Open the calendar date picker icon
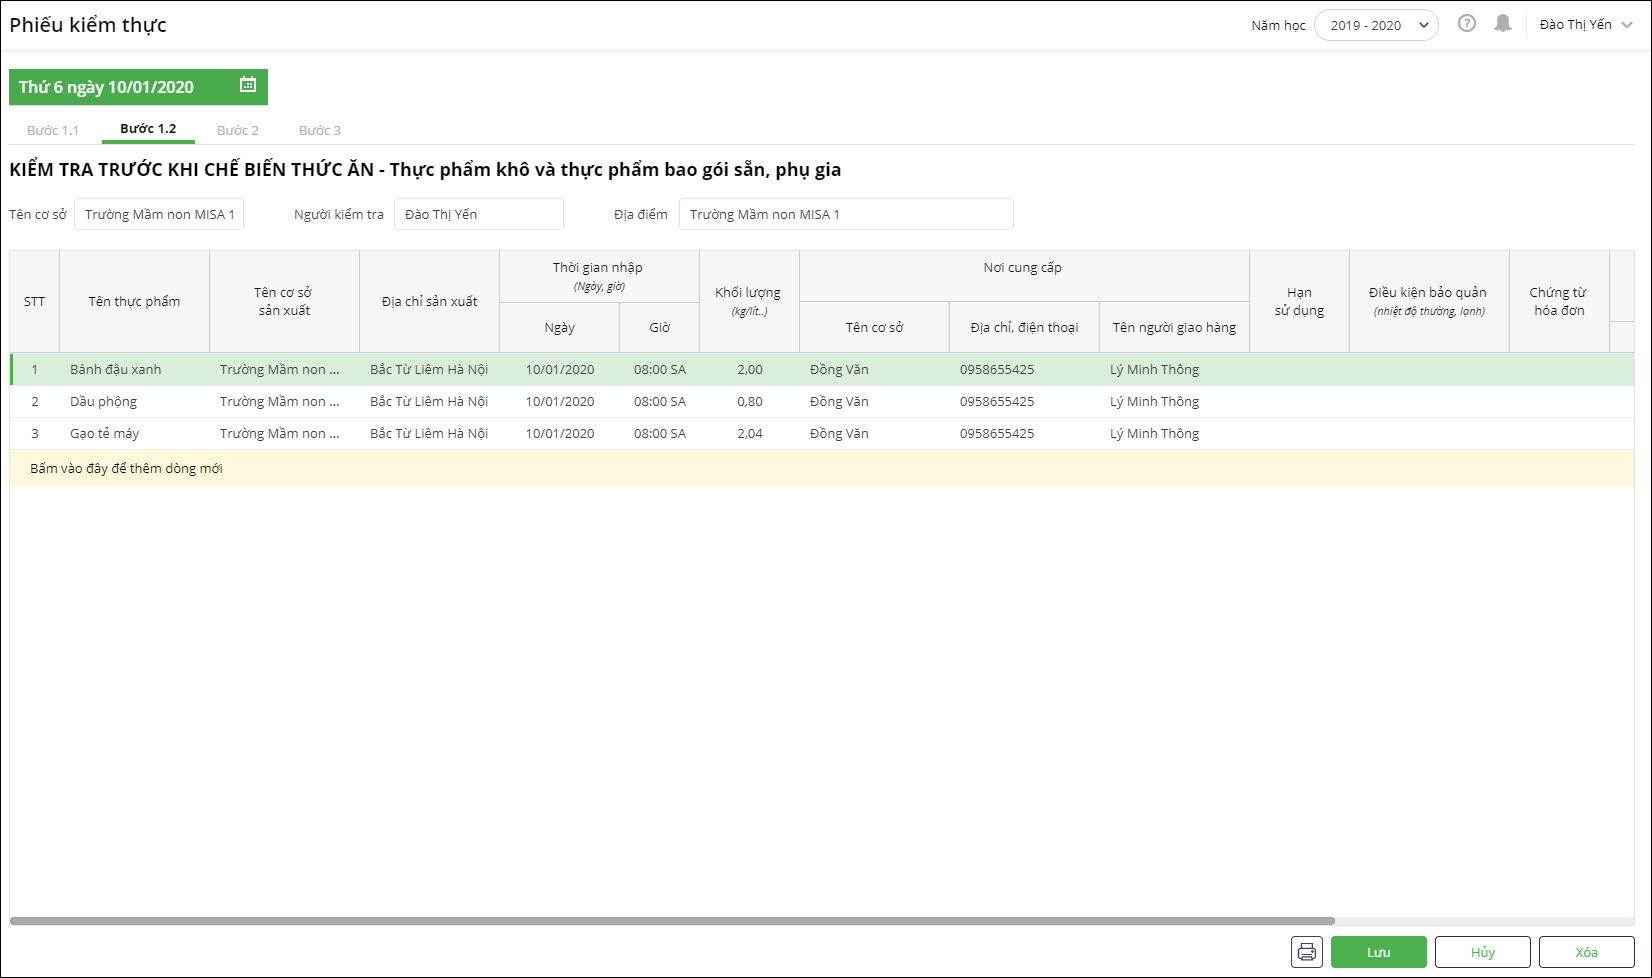The width and height of the screenshot is (1652, 978). [x=248, y=86]
